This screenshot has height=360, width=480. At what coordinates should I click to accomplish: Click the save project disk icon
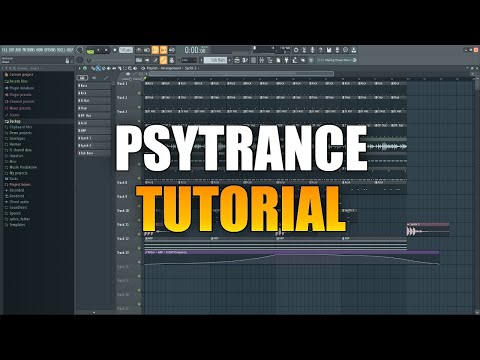click(x=329, y=50)
